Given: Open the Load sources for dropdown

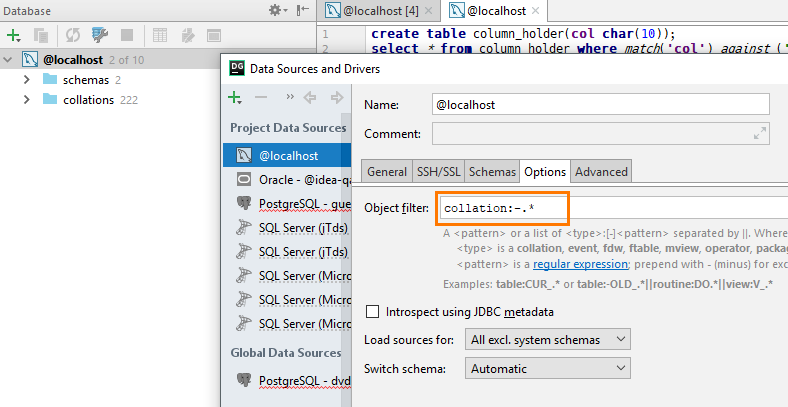Looking at the screenshot, I should point(547,340).
